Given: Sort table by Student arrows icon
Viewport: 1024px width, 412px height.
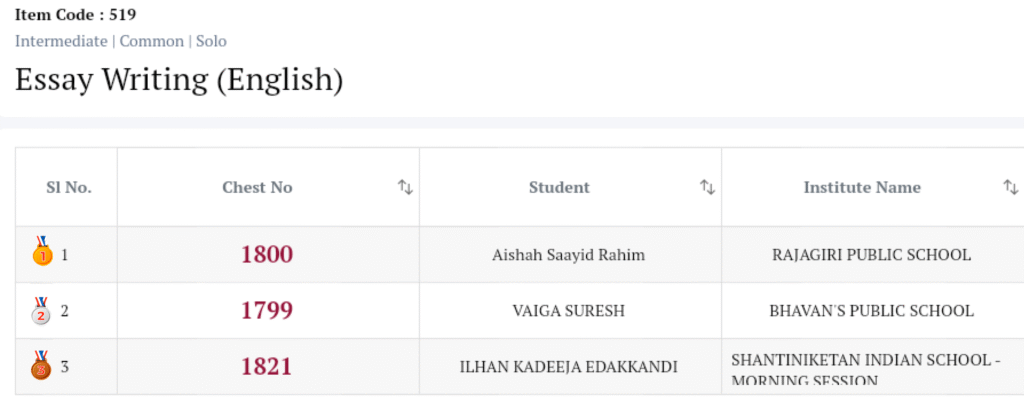Looking at the screenshot, I should pyautogui.click(x=707, y=187).
